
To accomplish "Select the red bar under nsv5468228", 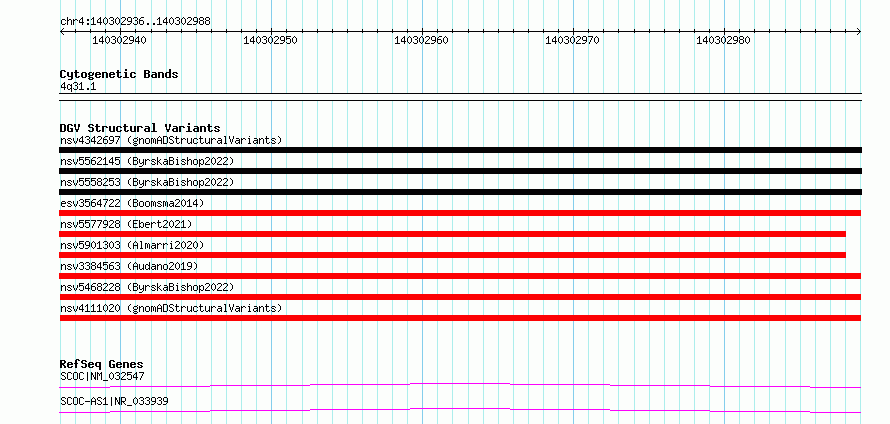I will pyautogui.click(x=460, y=297).
